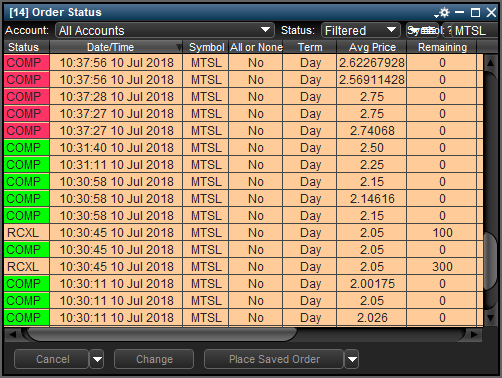Click the avg price 2.25 cell
The height and width of the screenshot is (378, 502).
click(372, 164)
